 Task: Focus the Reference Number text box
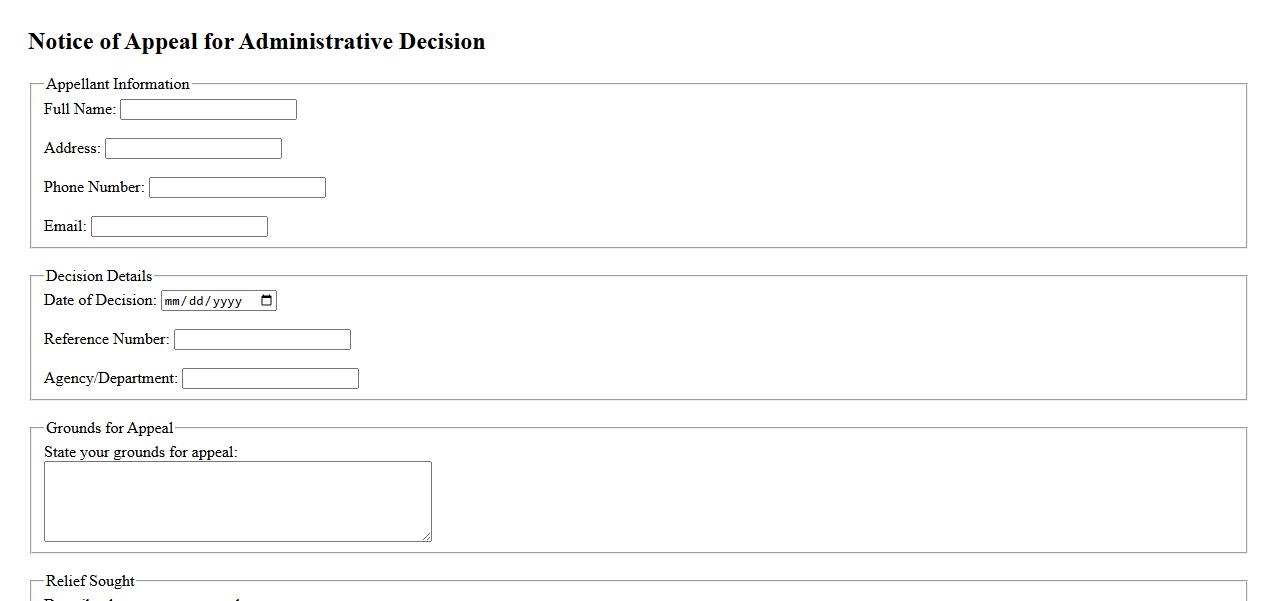coord(262,340)
